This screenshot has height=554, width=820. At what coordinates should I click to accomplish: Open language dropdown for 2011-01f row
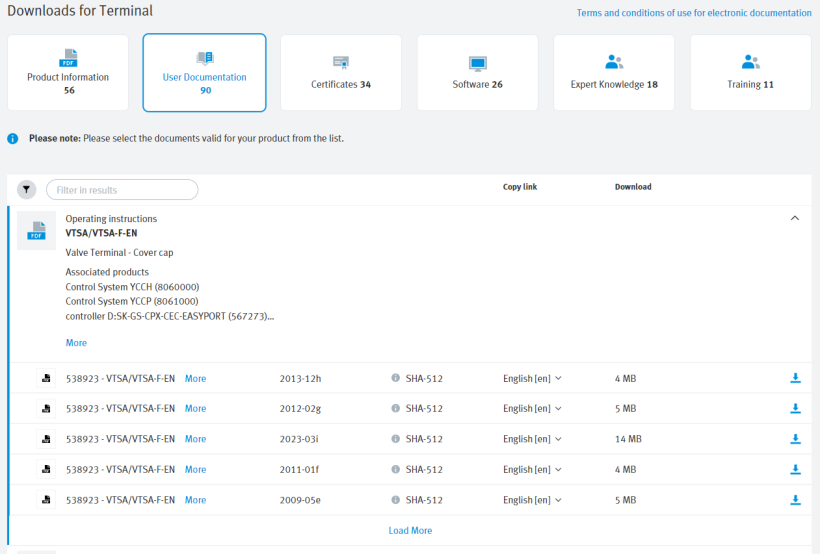[x=532, y=469]
